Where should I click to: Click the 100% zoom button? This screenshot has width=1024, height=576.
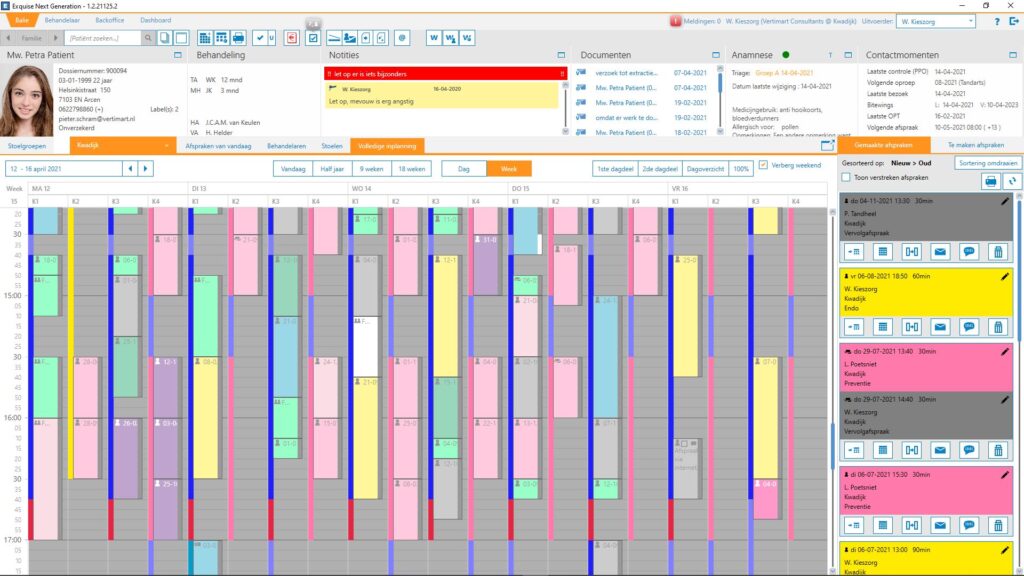click(x=741, y=169)
